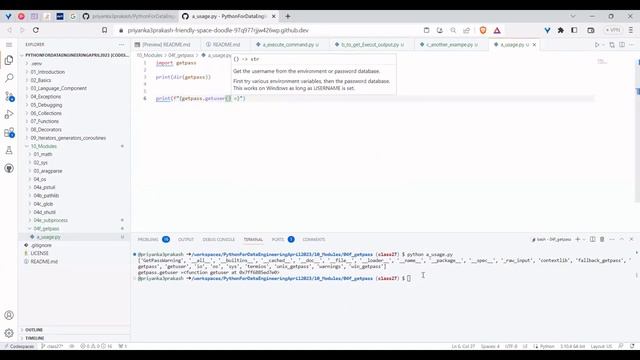Expand the 01_Introduction folder
640x360 pixels.
(x=47, y=72)
